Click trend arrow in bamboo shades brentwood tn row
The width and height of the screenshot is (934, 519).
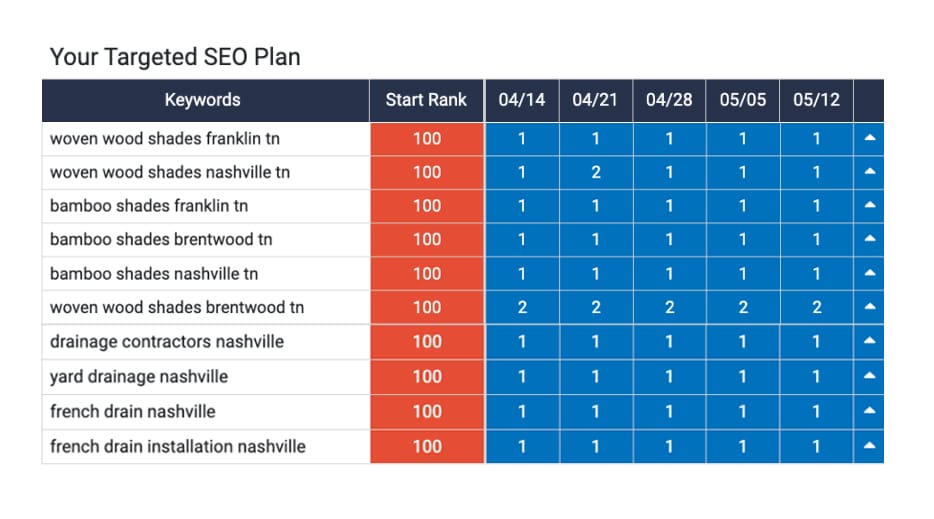(869, 240)
